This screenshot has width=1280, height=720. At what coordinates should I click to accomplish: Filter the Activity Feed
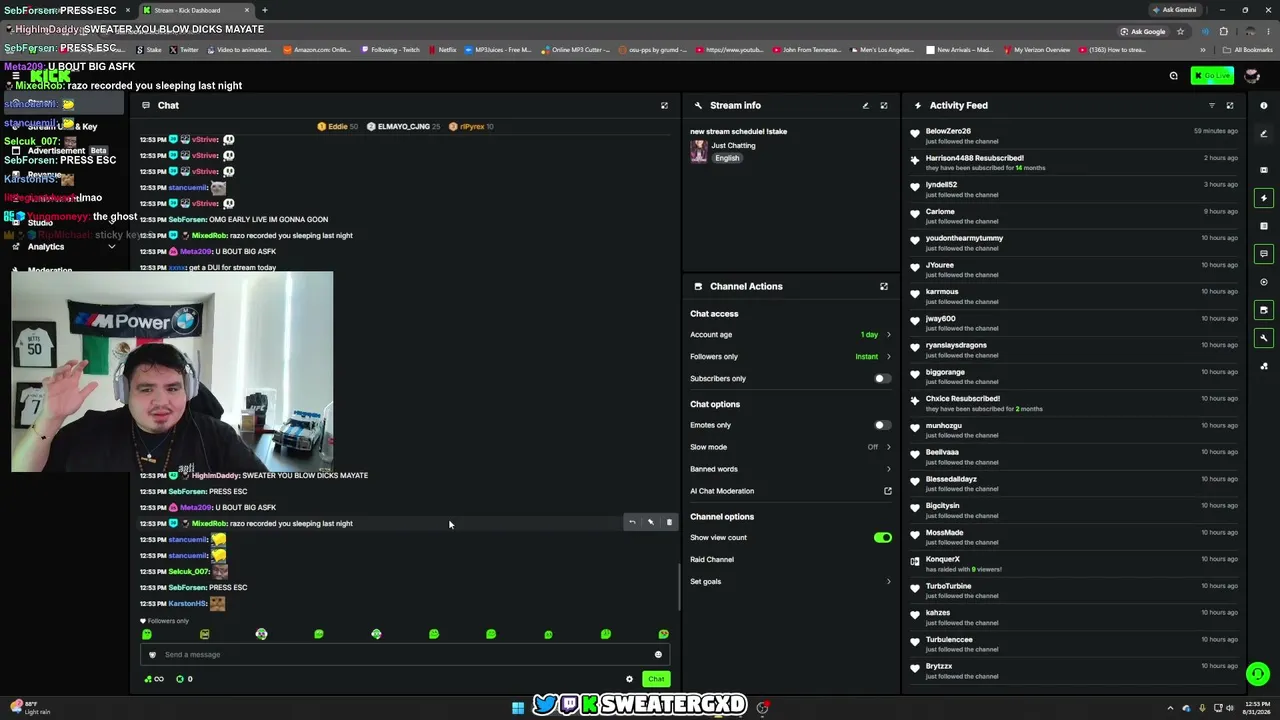(x=1212, y=105)
